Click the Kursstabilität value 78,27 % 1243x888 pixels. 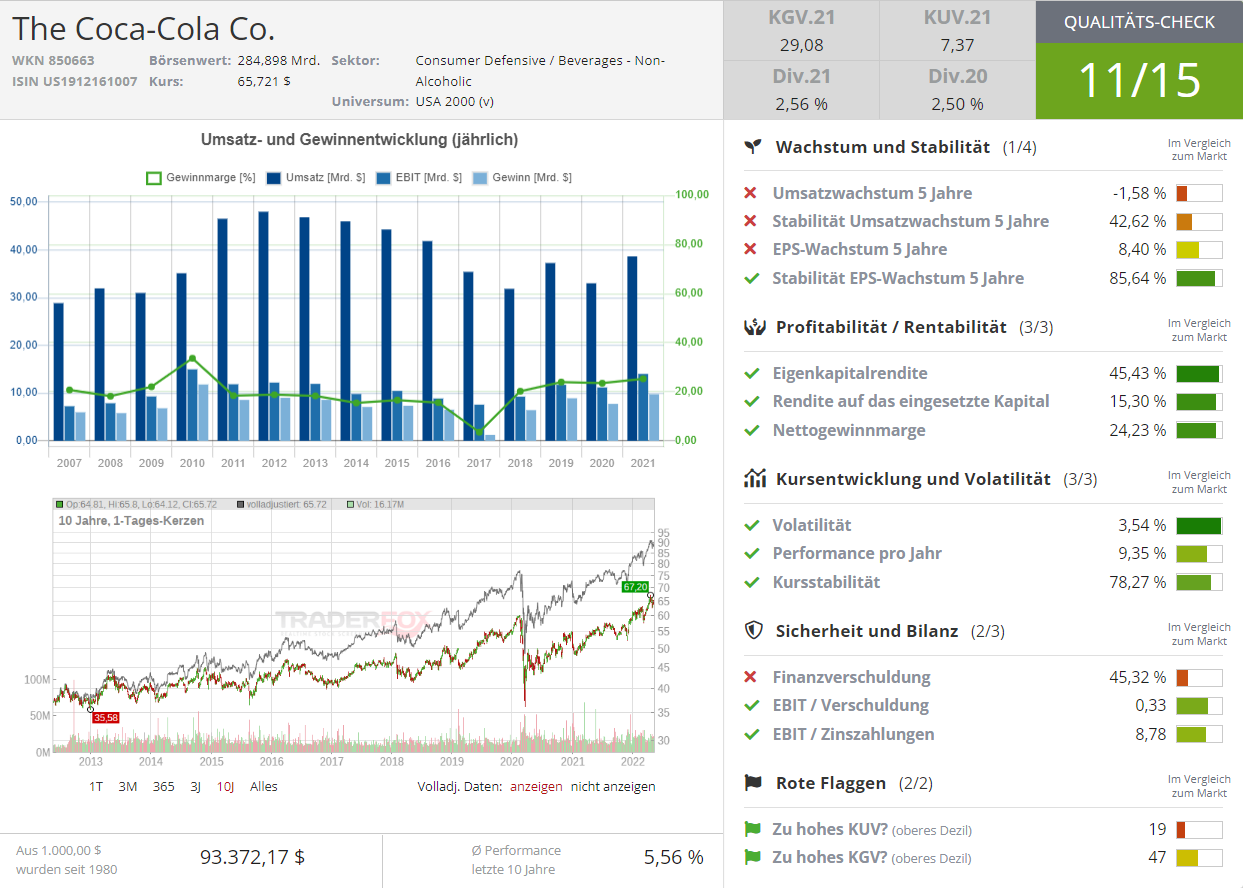point(1138,582)
